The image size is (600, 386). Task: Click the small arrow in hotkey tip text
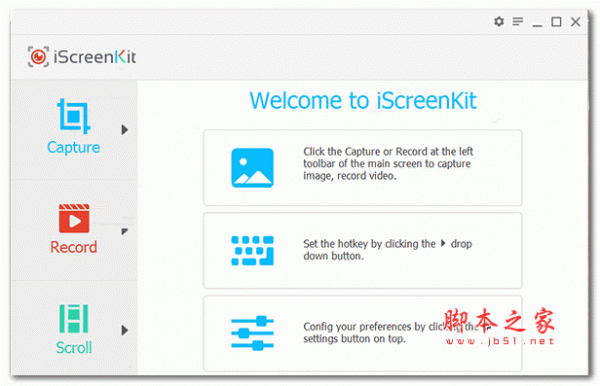pos(443,243)
